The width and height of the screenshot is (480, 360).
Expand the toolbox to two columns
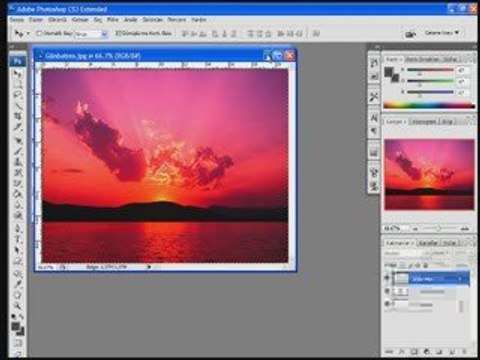tap(12, 47)
